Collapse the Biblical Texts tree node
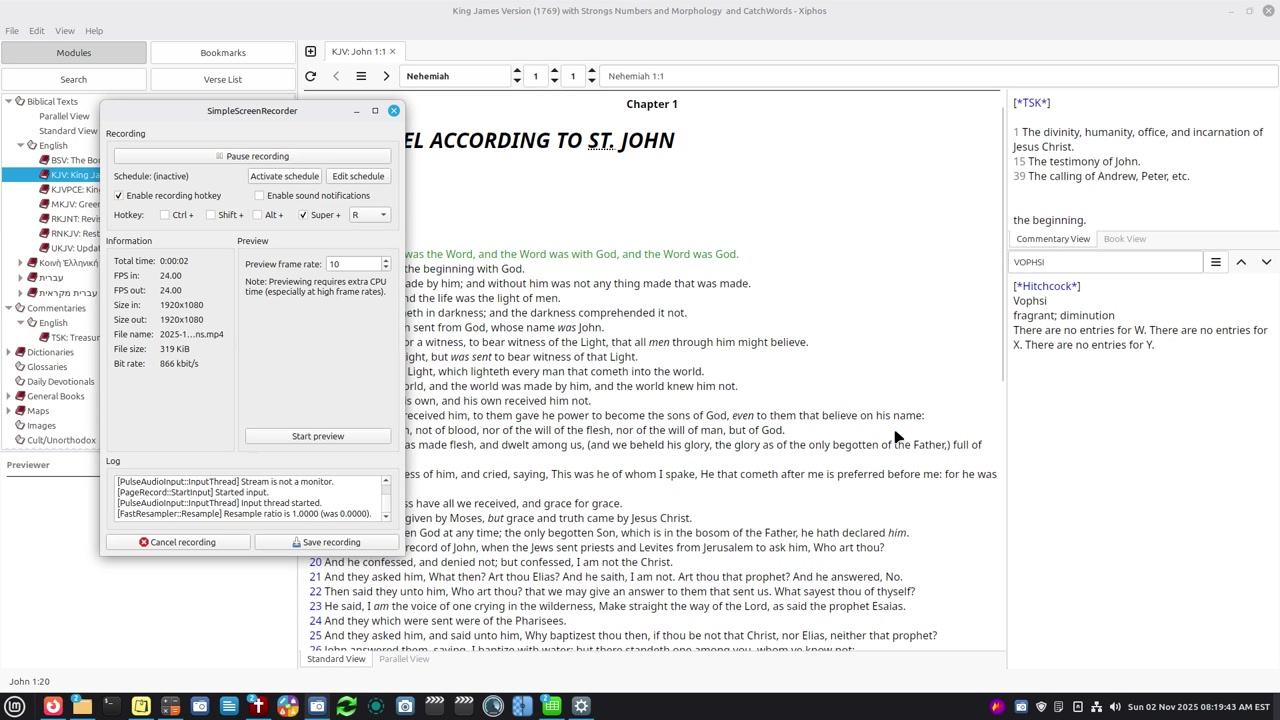 point(8,101)
